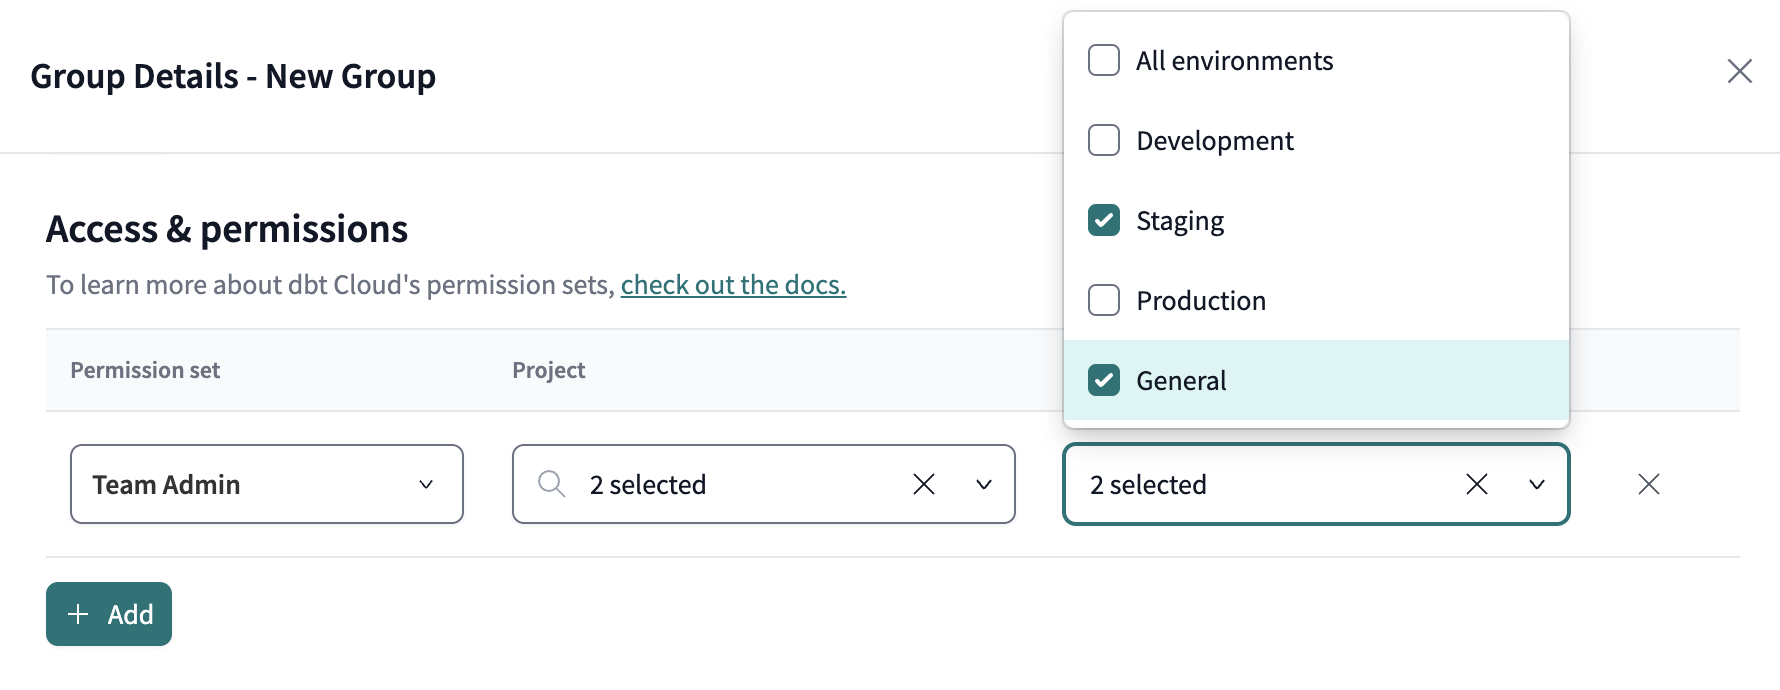Check the Production environment checkbox
Screen dimensions: 1780x690
coord(1104,300)
